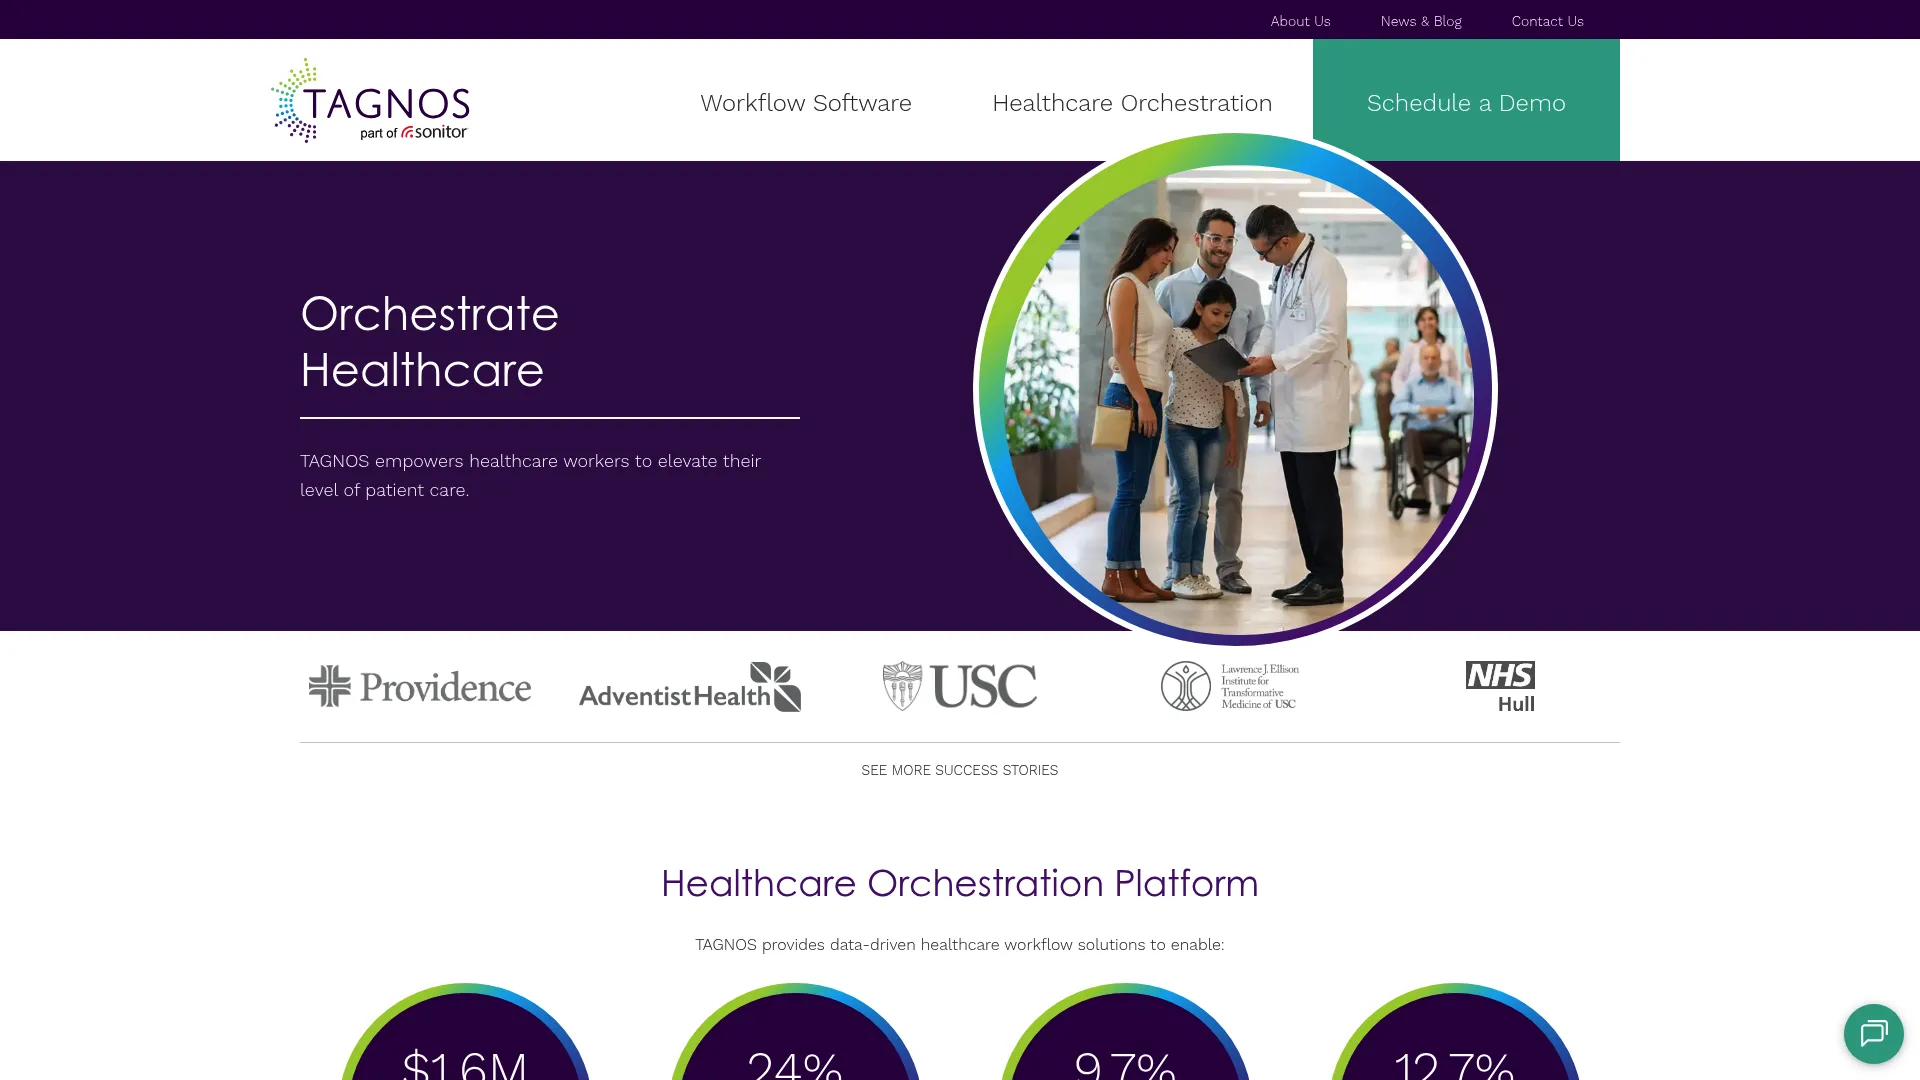Go to Contact Us
The width and height of the screenshot is (1920, 1080).
1547,21
